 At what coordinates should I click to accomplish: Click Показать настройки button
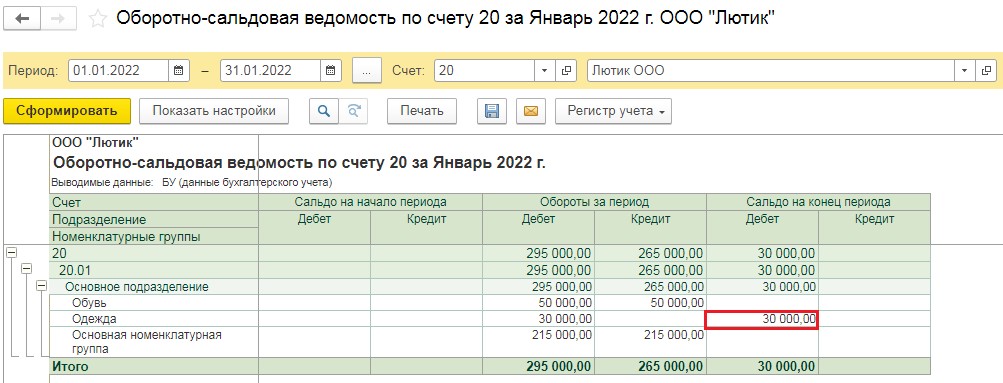pos(214,111)
